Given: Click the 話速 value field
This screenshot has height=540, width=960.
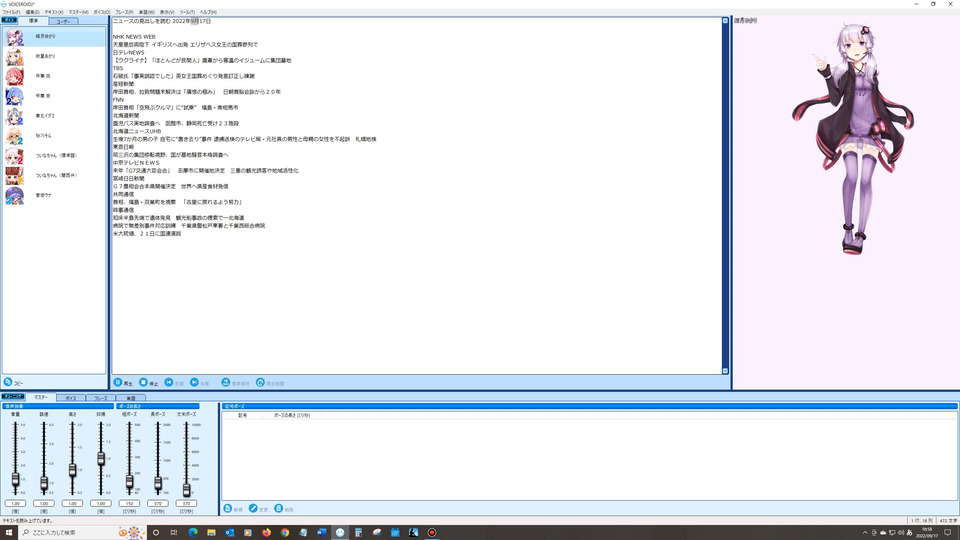Looking at the screenshot, I should tap(44, 503).
